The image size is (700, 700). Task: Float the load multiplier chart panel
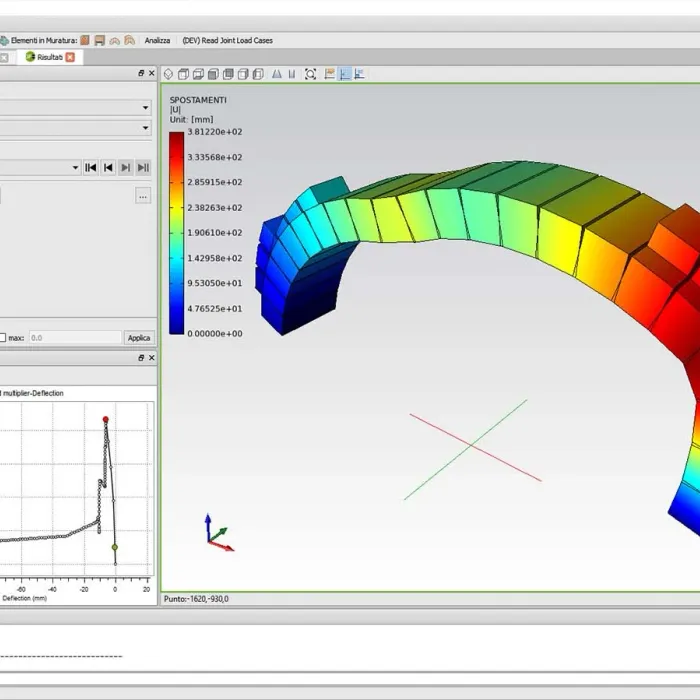141,358
